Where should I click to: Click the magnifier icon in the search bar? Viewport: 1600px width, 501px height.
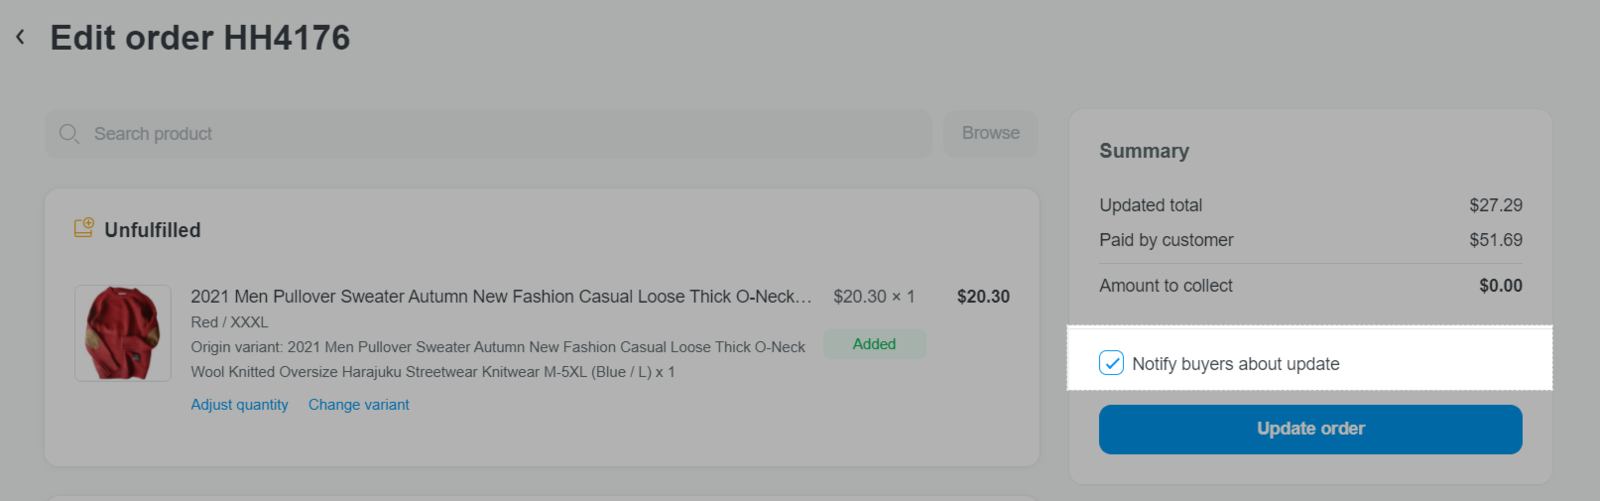point(69,134)
